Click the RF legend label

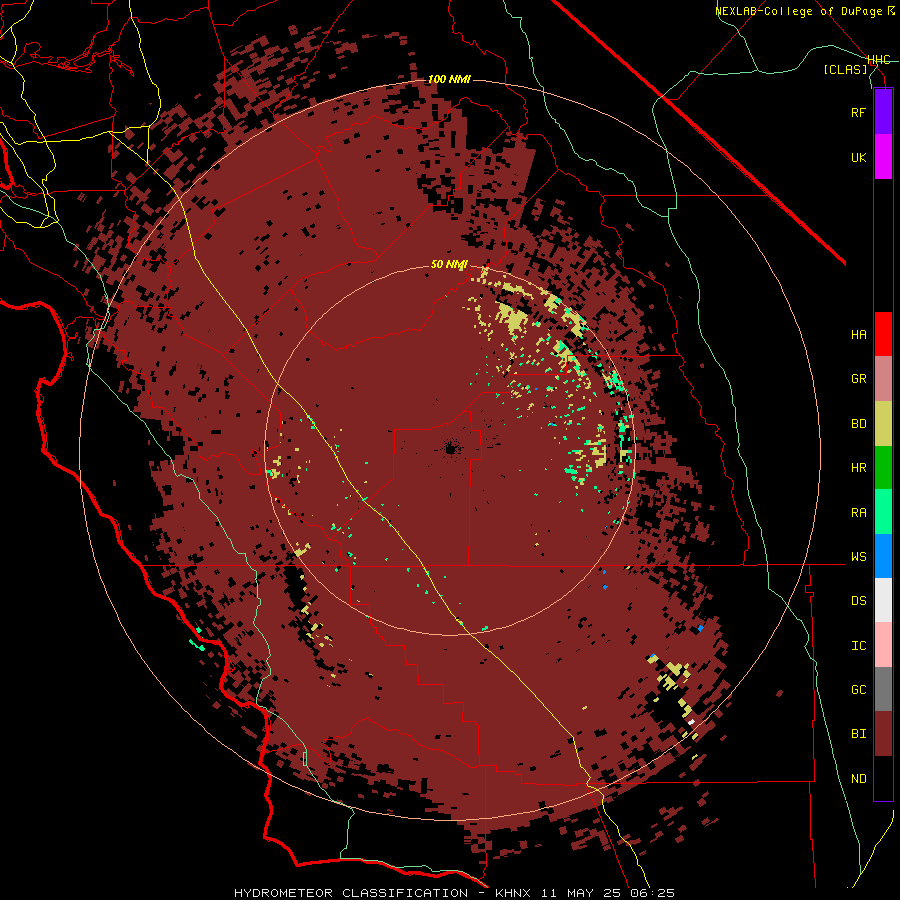(x=858, y=112)
